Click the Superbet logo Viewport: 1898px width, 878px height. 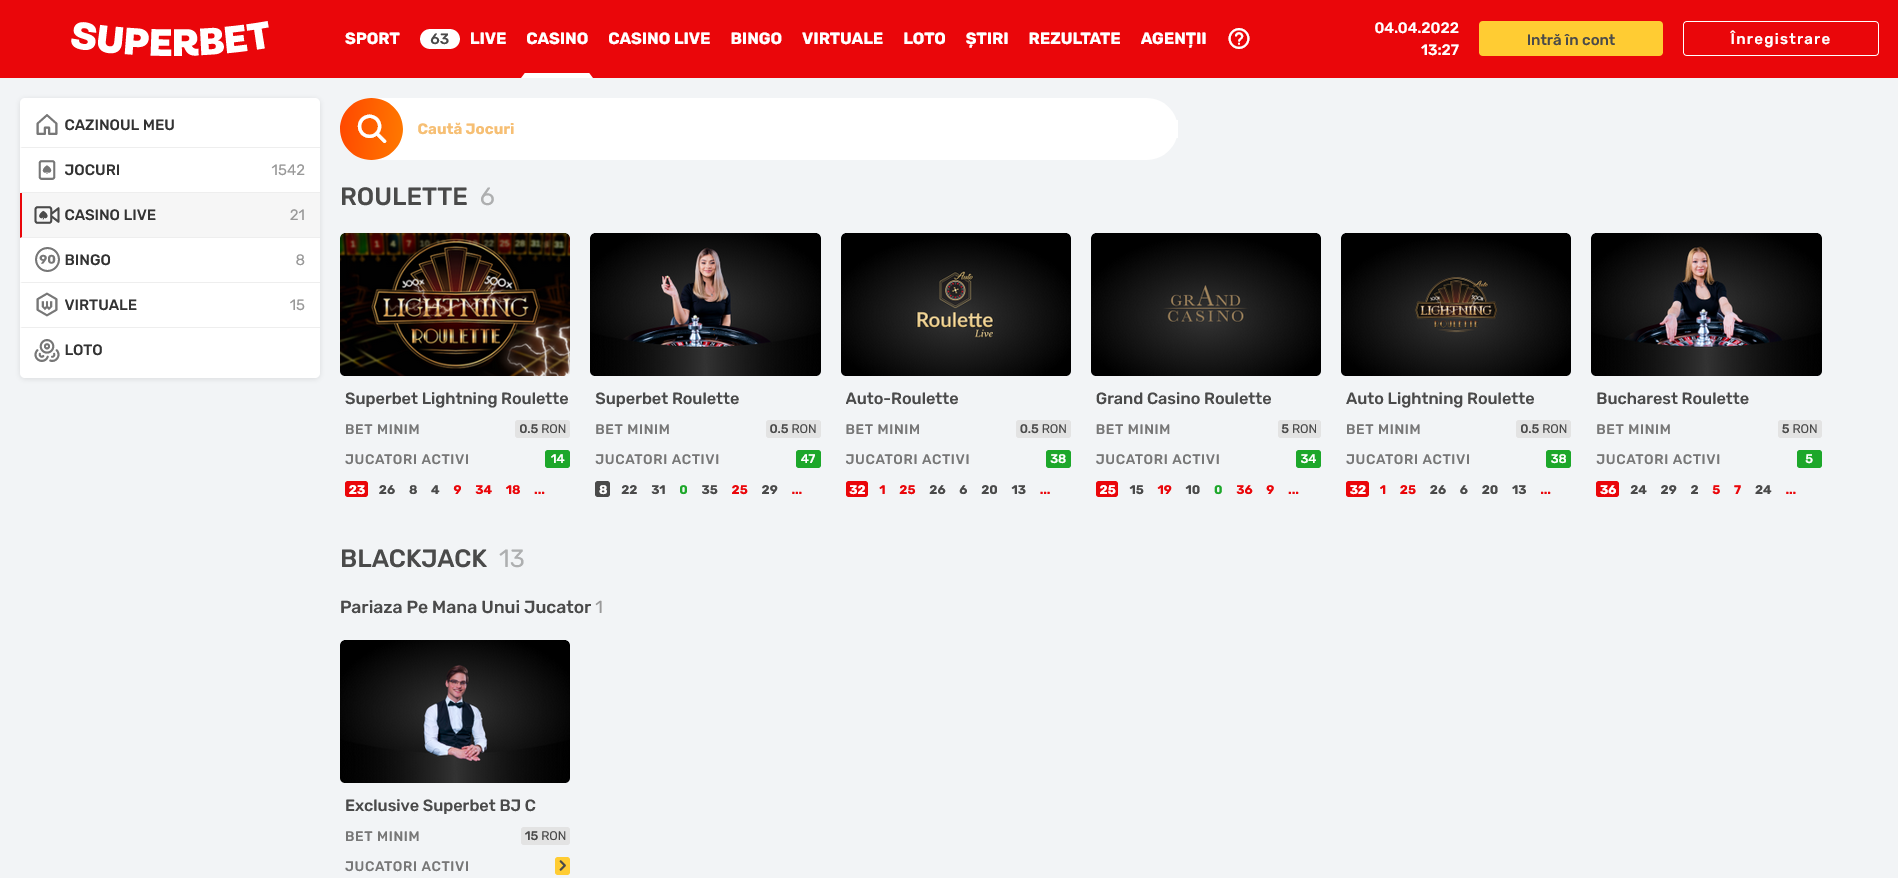click(170, 39)
